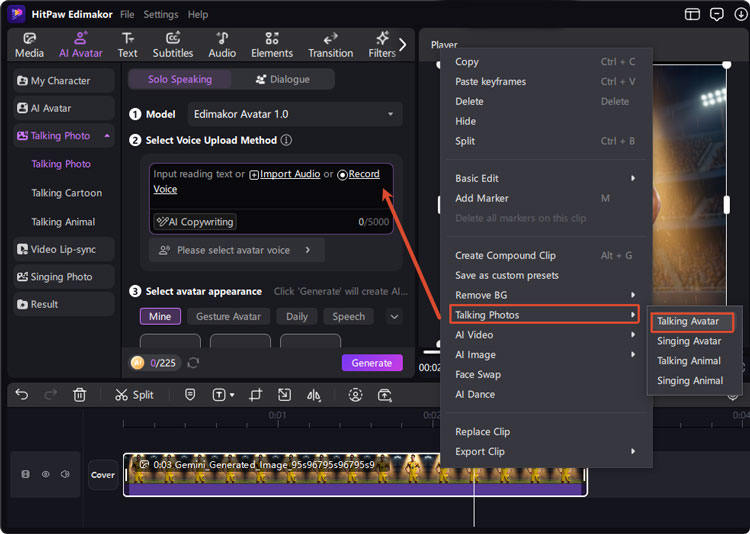This screenshot has width=750, height=534.
Task: Click the delete trash icon in timeline toolbar
Action: click(79, 395)
